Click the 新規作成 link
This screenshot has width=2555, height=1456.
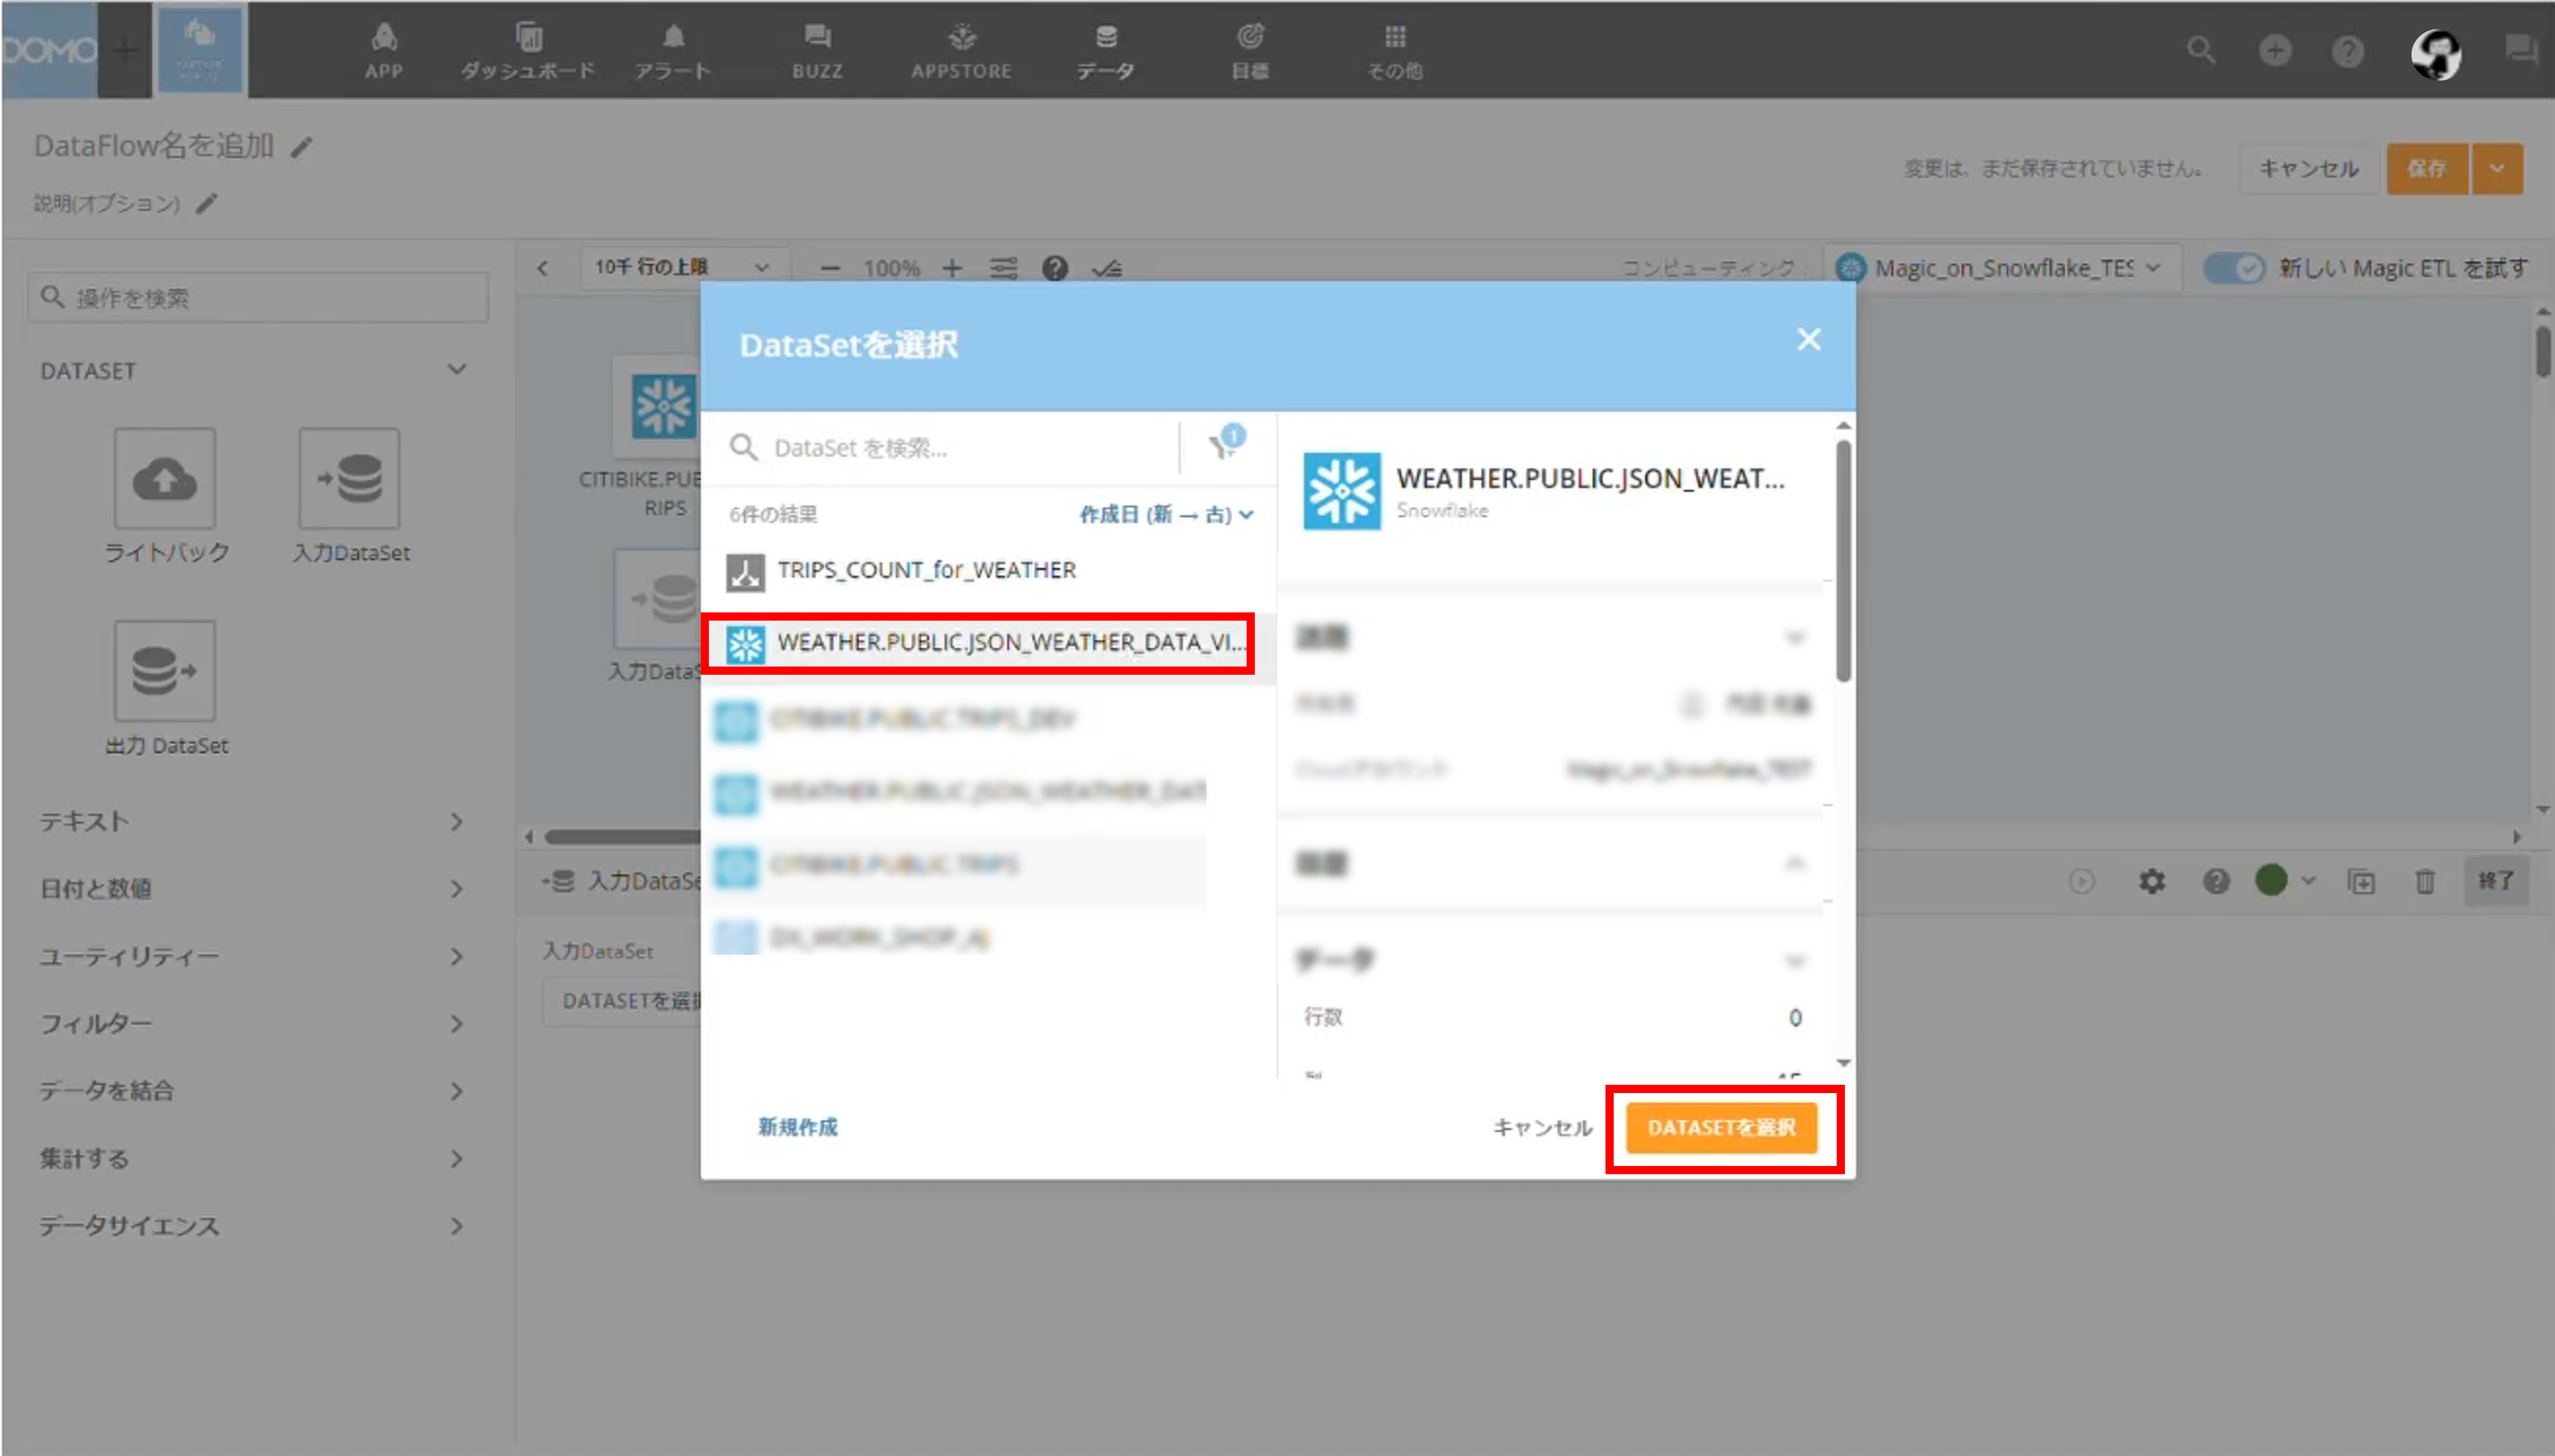click(797, 1127)
